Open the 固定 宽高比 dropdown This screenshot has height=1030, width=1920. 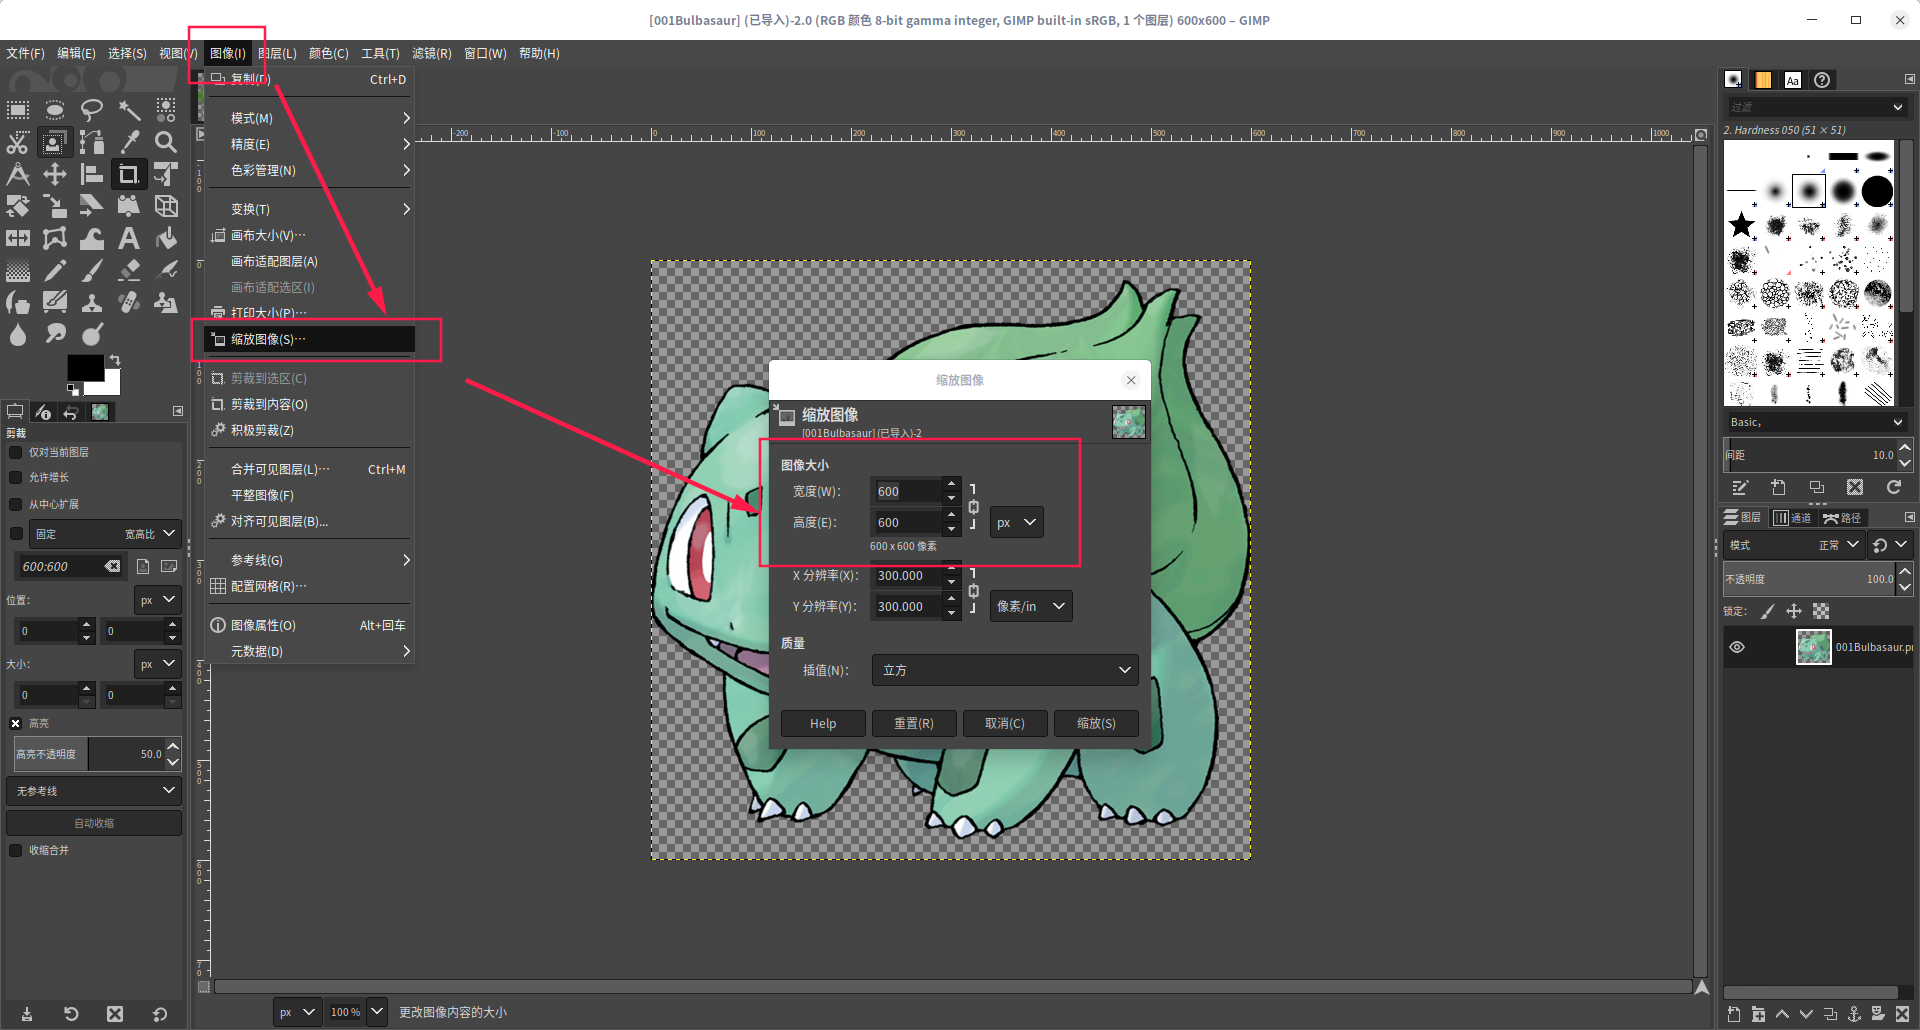point(105,534)
